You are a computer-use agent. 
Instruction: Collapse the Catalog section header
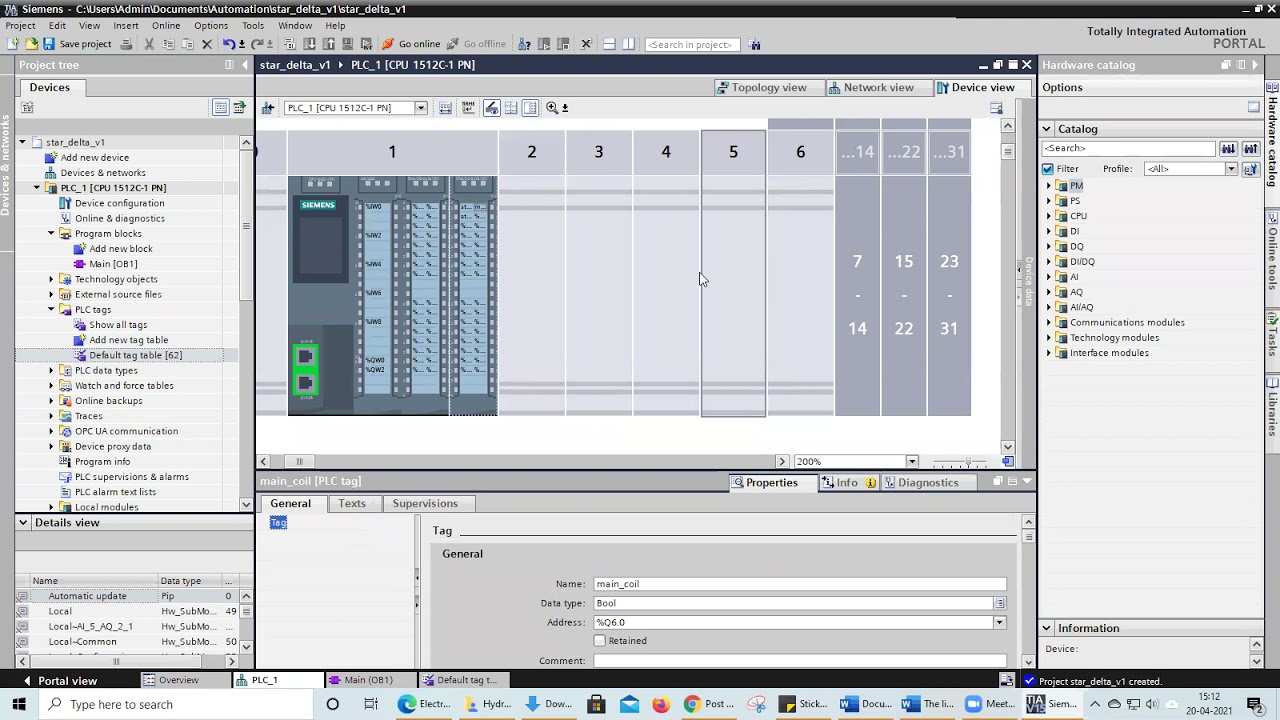1047,129
